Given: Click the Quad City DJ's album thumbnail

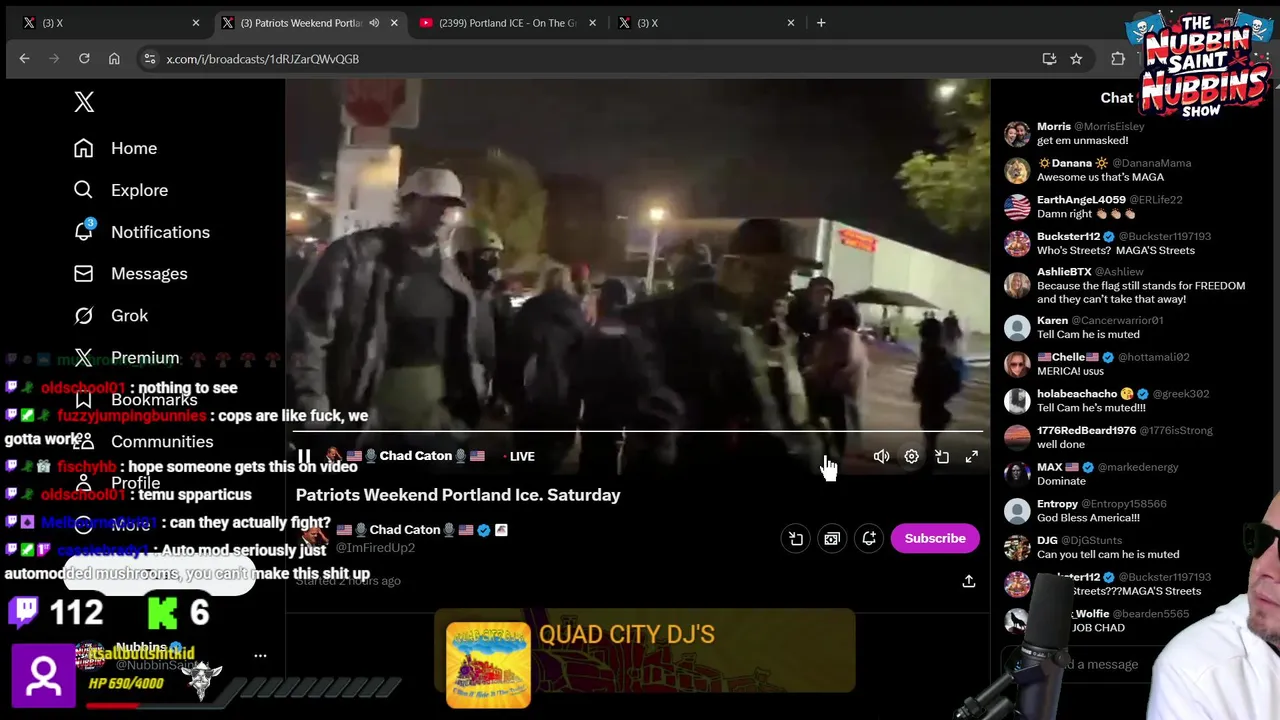Looking at the screenshot, I should tap(488, 664).
